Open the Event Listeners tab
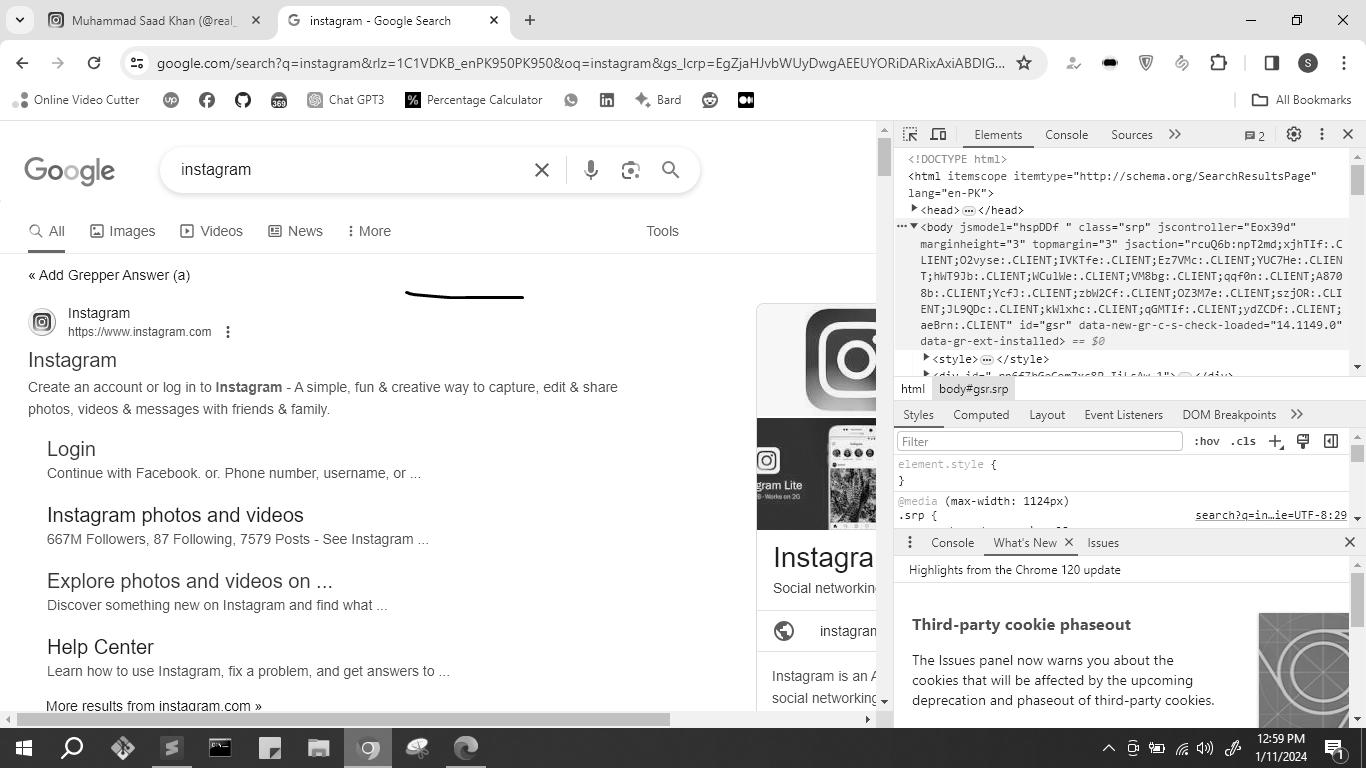This screenshot has height=768, width=1366. [1123, 415]
